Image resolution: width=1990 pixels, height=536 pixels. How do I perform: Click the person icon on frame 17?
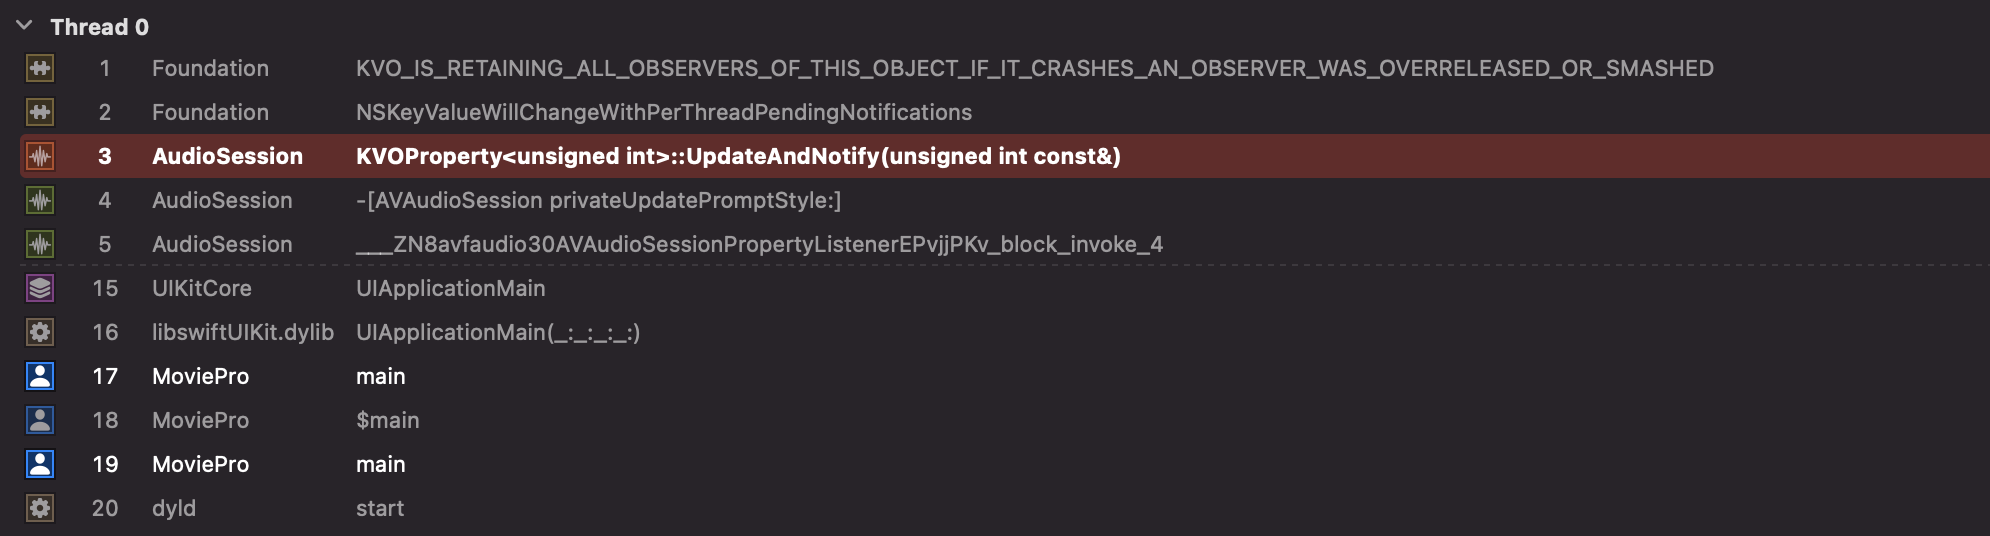(x=40, y=376)
